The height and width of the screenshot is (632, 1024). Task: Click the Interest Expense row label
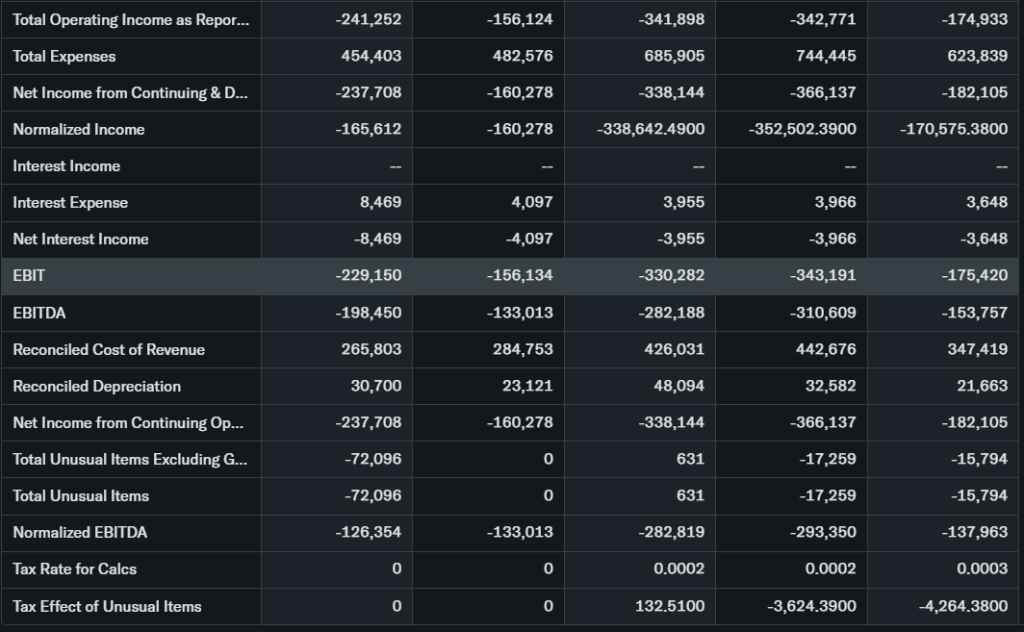click(x=70, y=202)
